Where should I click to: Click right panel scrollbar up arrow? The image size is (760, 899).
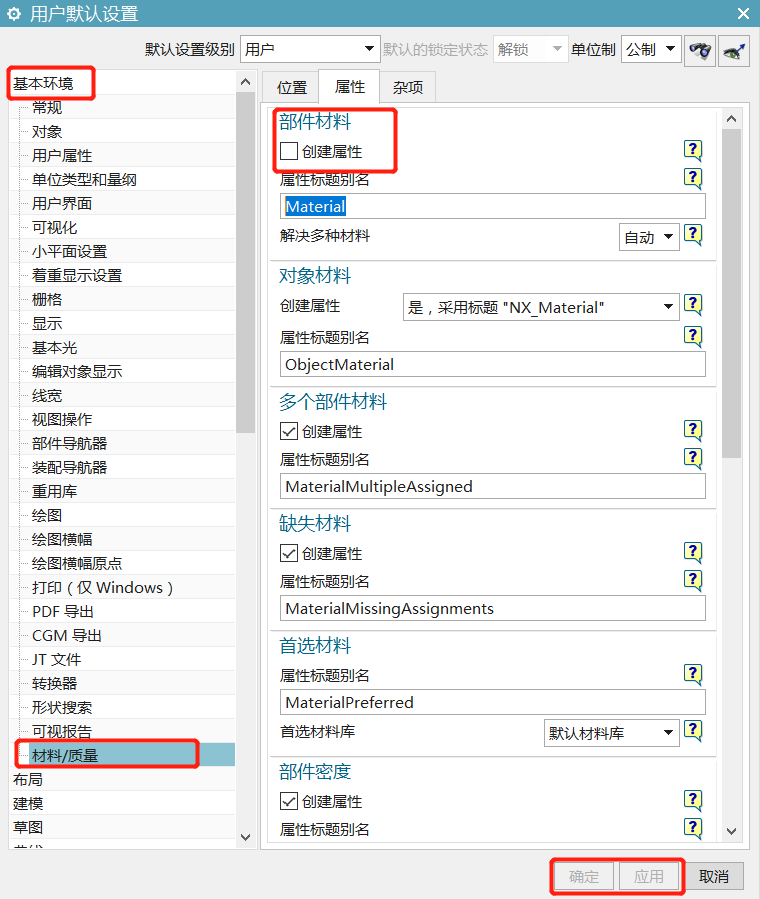tap(731, 119)
